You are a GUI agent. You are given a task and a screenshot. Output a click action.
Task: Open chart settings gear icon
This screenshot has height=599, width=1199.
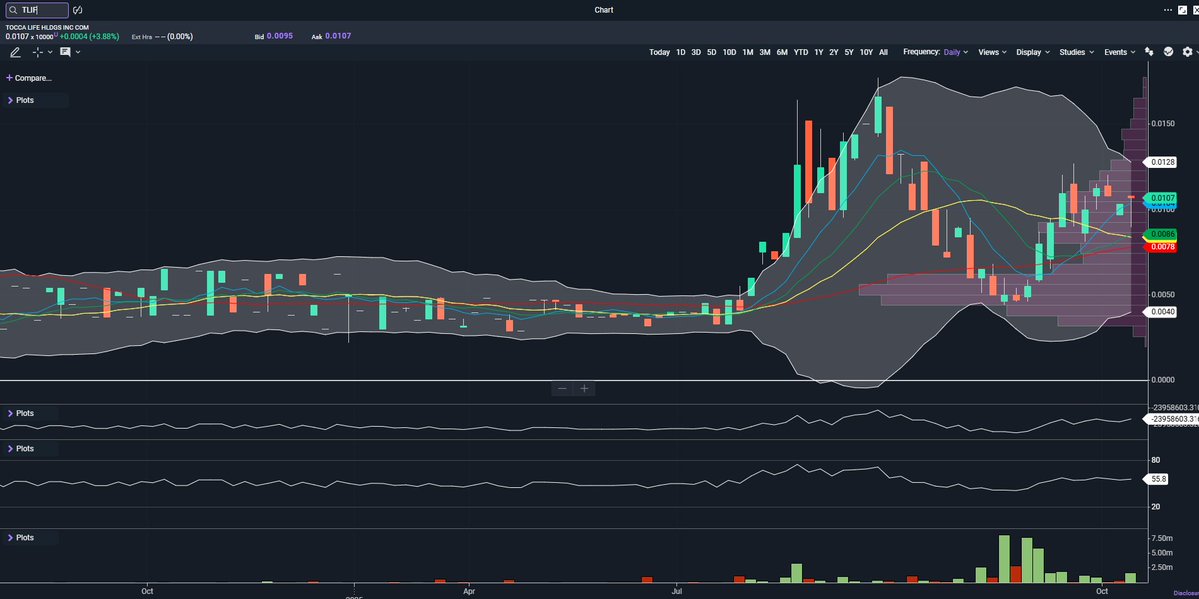click(x=1187, y=52)
